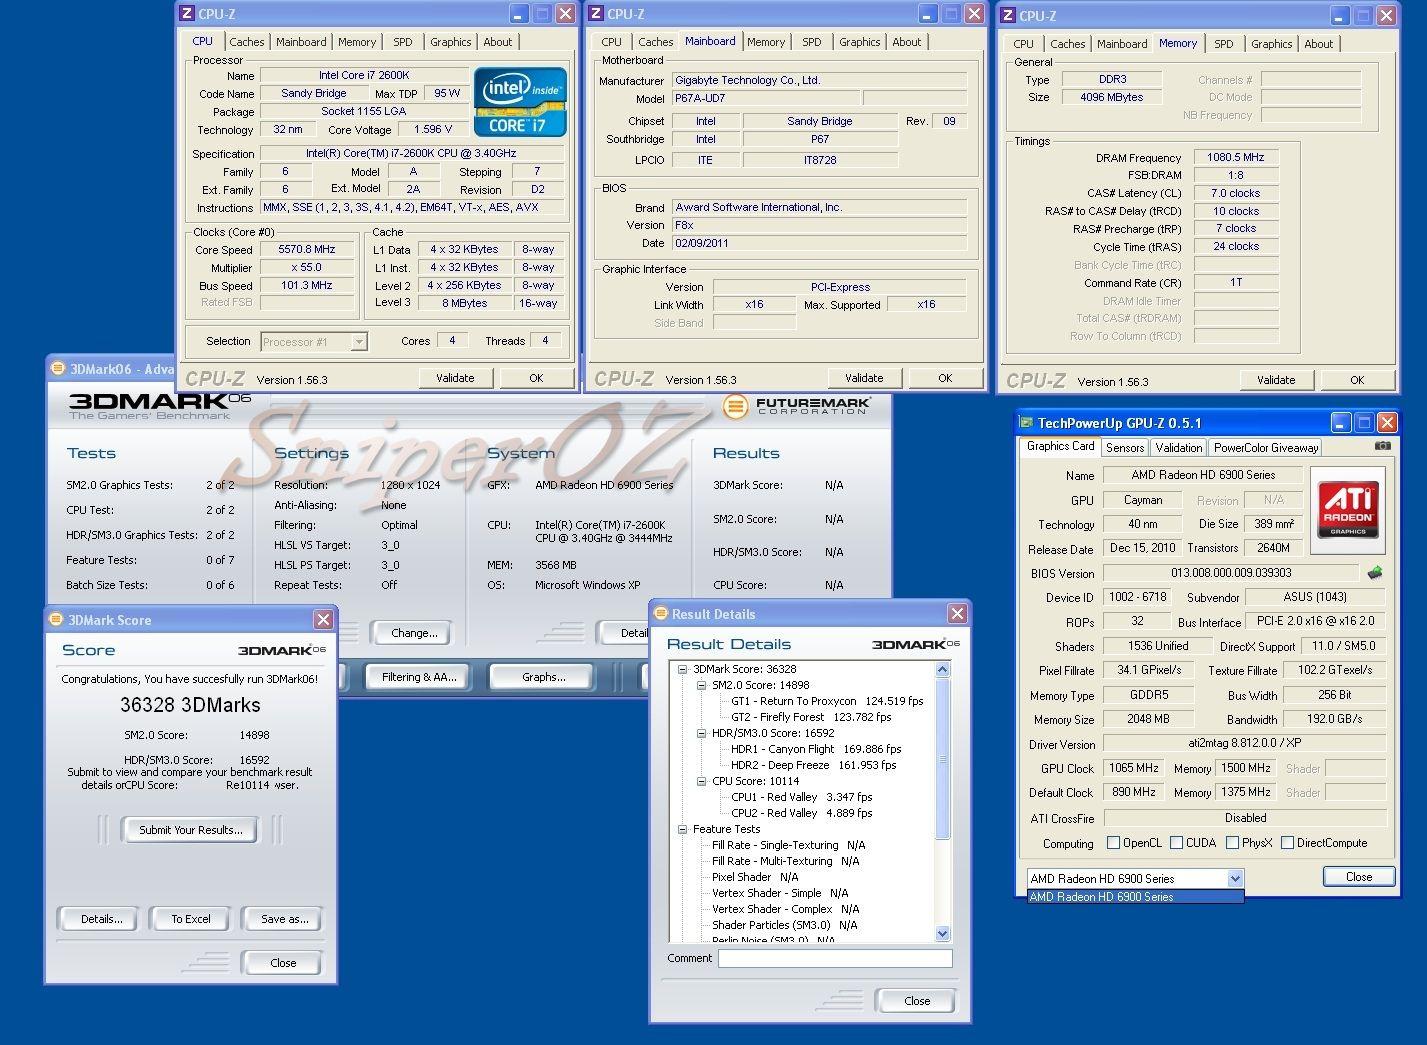The height and width of the screenshot is (1045, 1427).
Task: Switch to Sensors tab in GPU-Z
Action: coord(1125,448)
